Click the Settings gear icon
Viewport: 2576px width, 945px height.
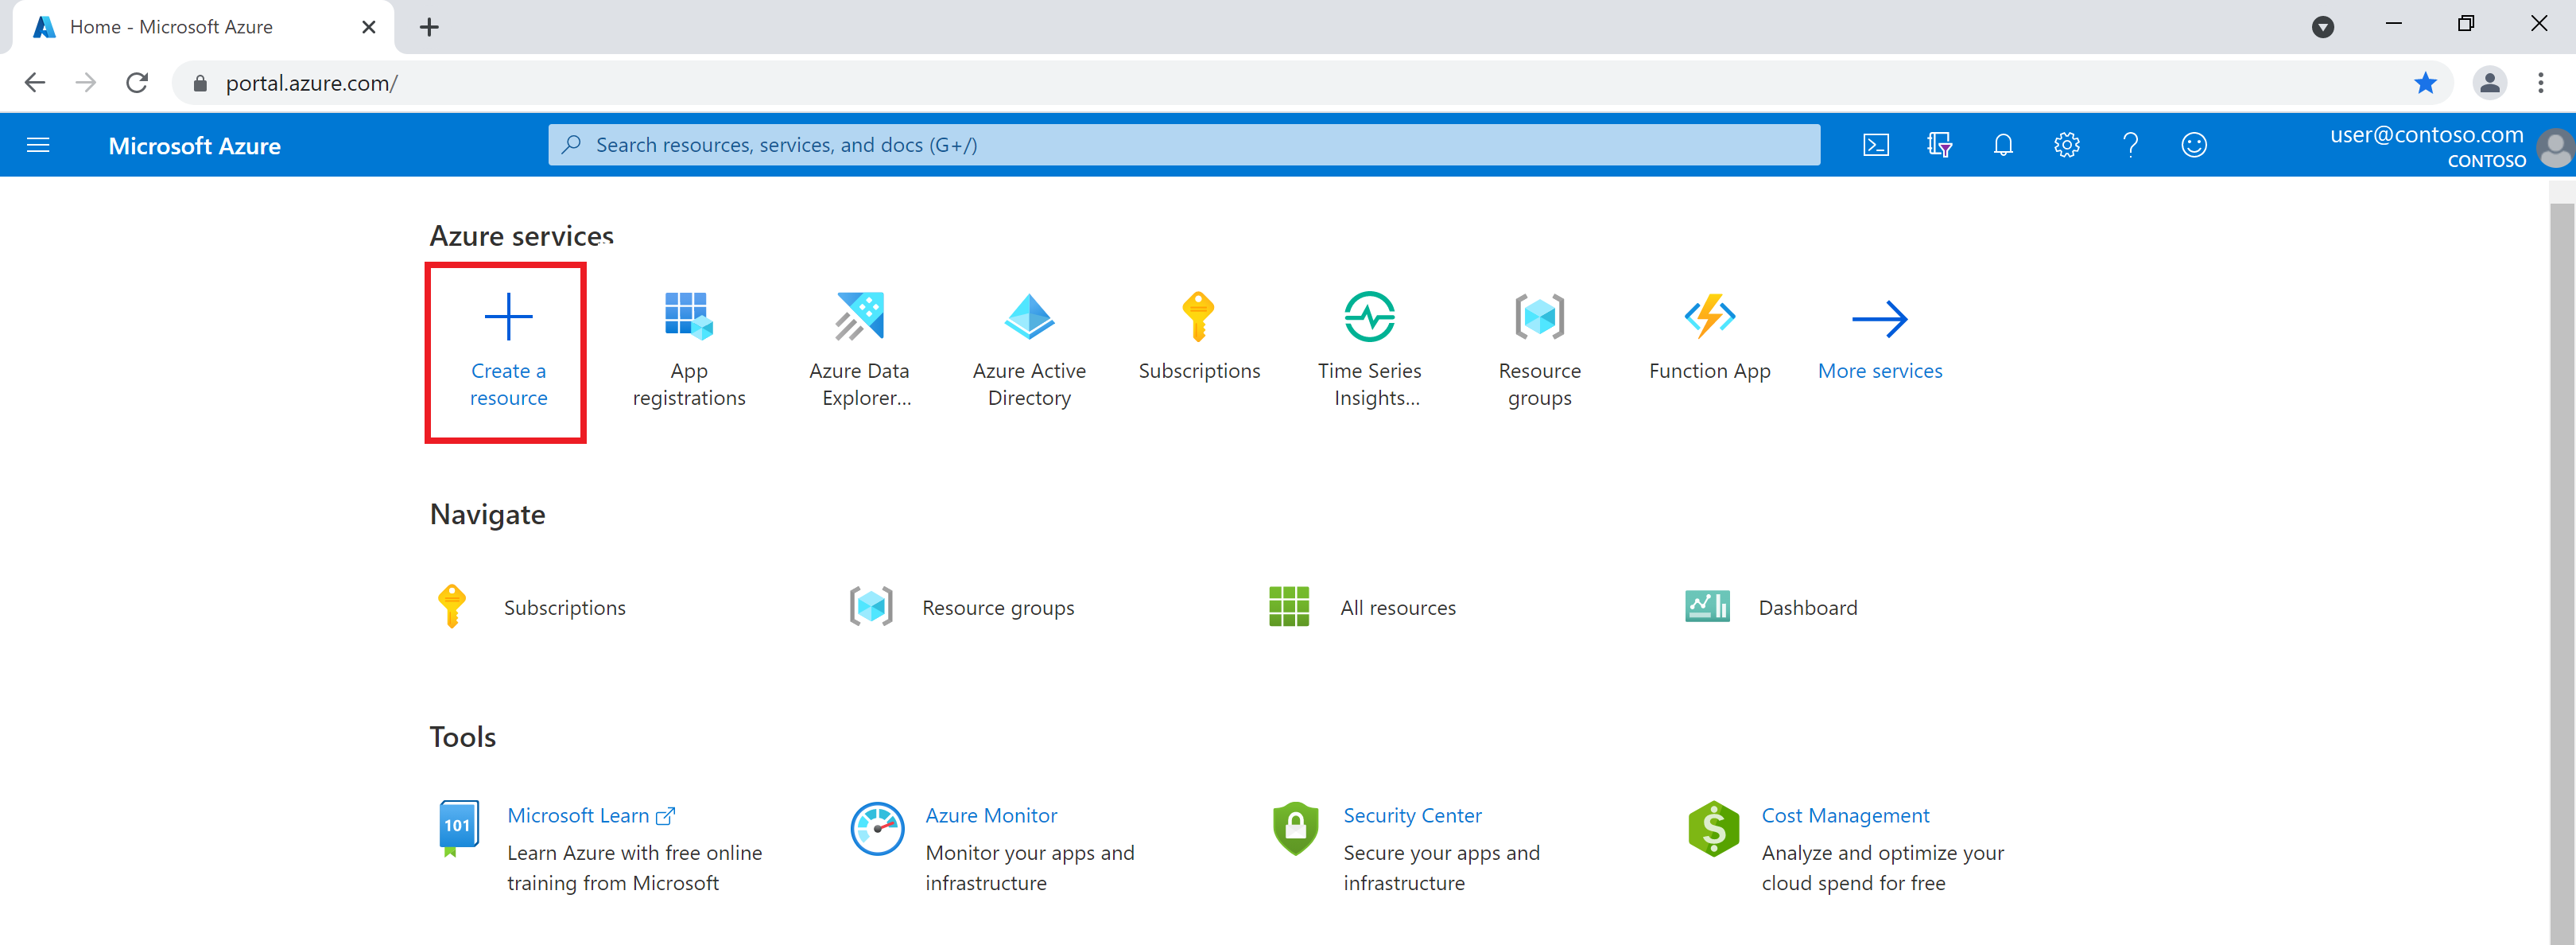point(2065,146)
